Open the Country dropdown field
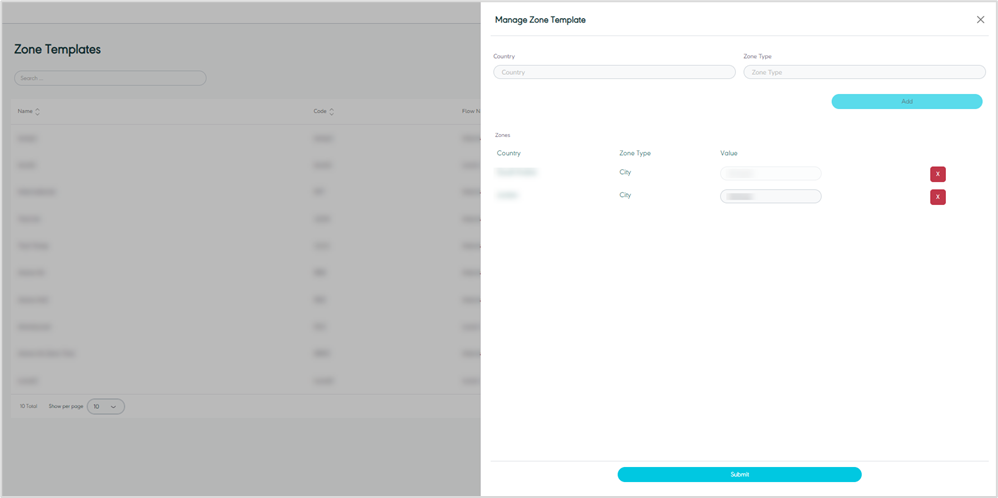Image resolution: width=998 pixels, height=498 pixels. (614, 72)
